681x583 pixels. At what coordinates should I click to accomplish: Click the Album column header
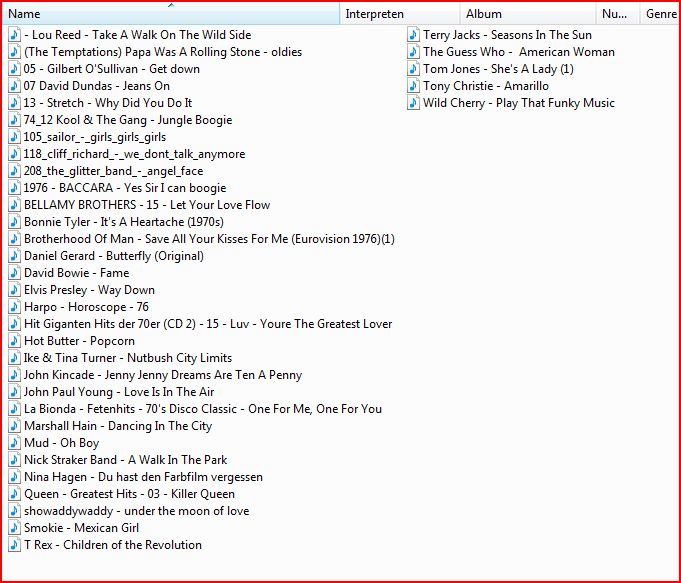[528, 14]
